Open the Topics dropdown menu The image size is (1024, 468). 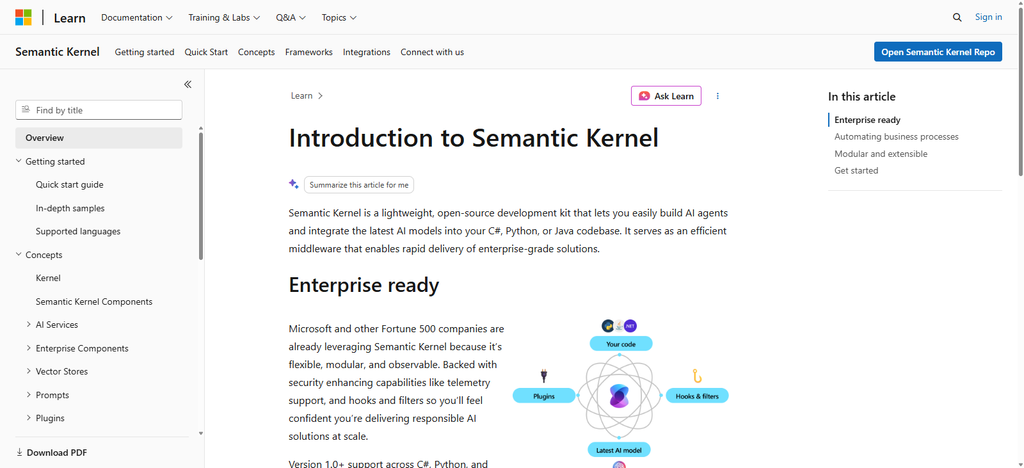pos(339,18)
